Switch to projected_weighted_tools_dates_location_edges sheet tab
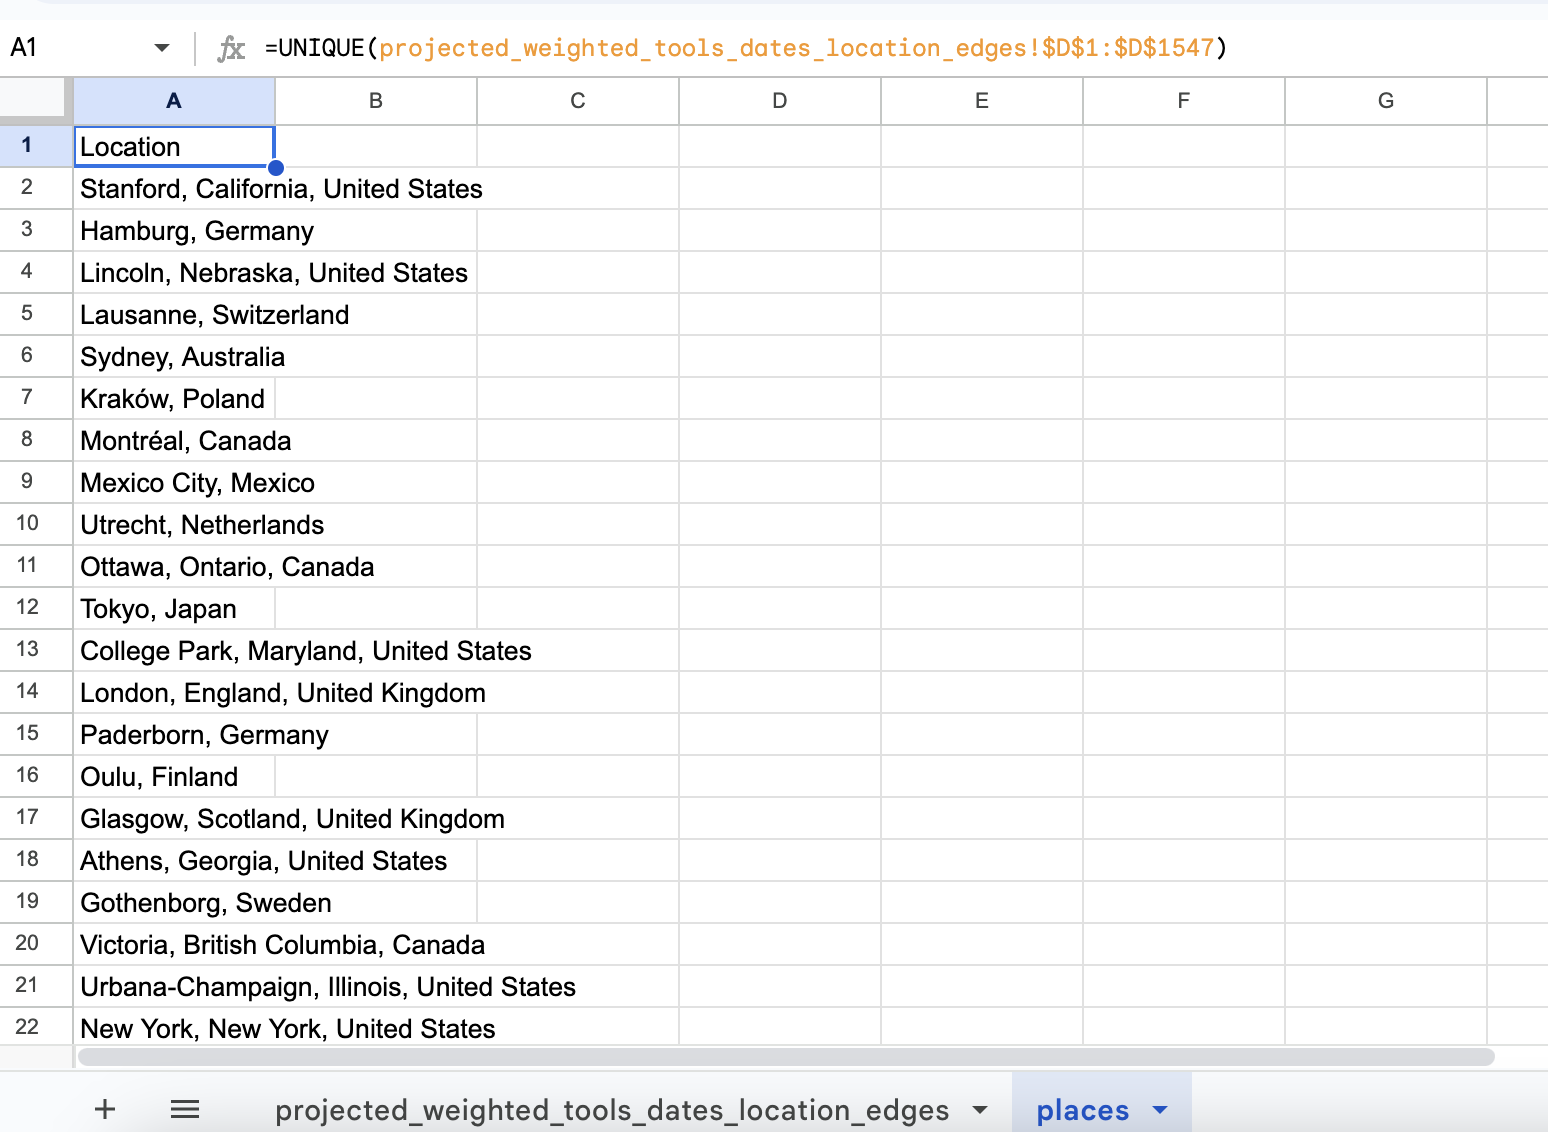This screenshot has width=1548, height=1132. click(x=611, y=1110)
